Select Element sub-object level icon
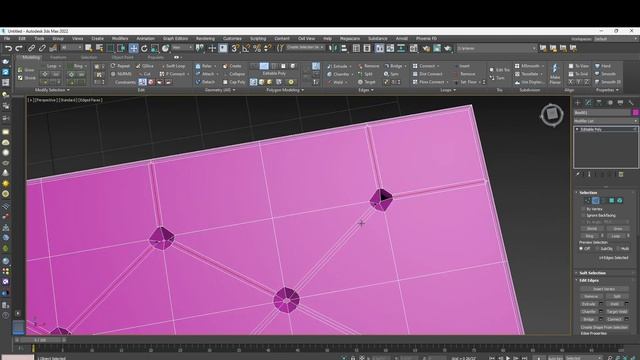This screenshot has width=640, height=360. pyautogui.click(x=620, y=200)
